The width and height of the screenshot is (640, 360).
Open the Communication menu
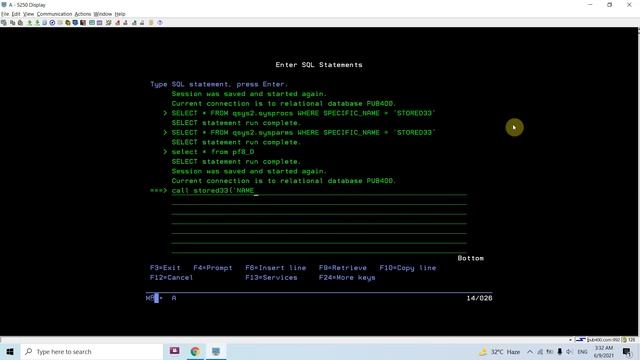54,14
